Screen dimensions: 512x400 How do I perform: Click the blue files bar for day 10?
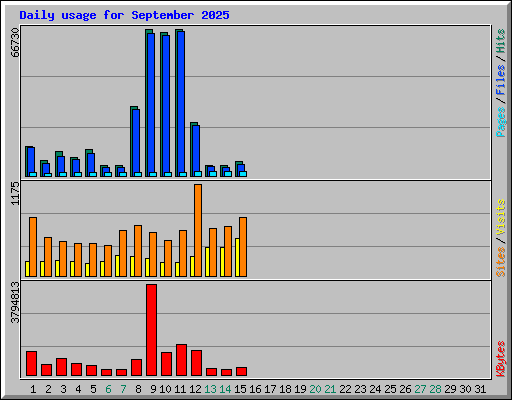click(166, 104)
